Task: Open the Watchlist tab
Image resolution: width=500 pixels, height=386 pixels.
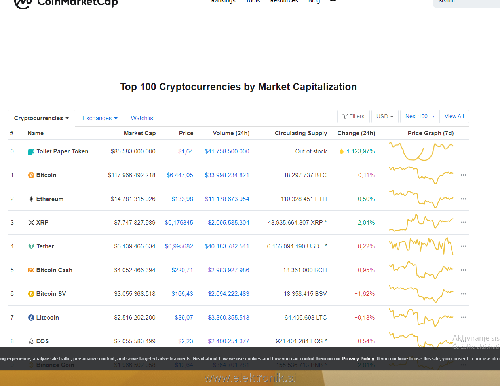Action: click(x=142, y=118)
